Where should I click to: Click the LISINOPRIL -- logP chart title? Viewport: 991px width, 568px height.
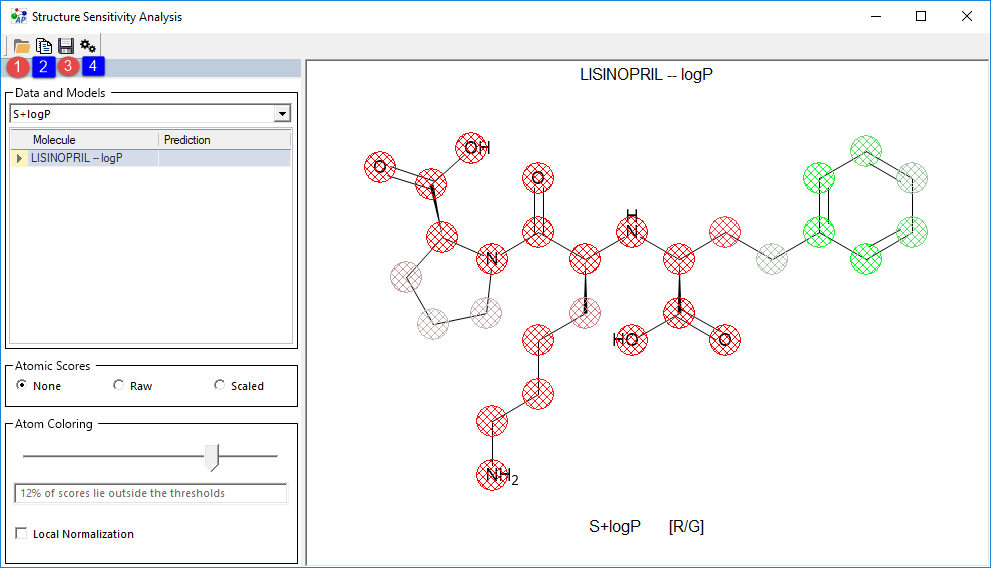pyautogui.click(x=646, y=75)
